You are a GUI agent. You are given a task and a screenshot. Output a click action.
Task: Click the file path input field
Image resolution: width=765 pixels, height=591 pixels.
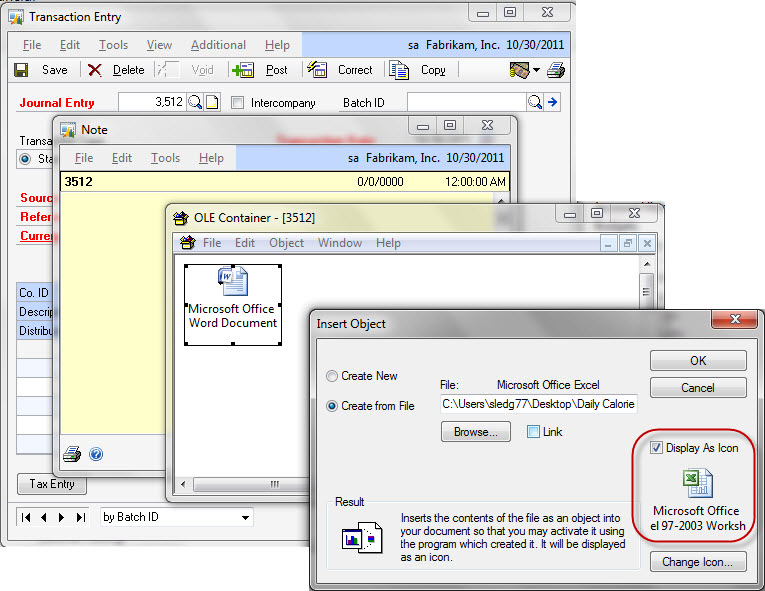(539, 404)
